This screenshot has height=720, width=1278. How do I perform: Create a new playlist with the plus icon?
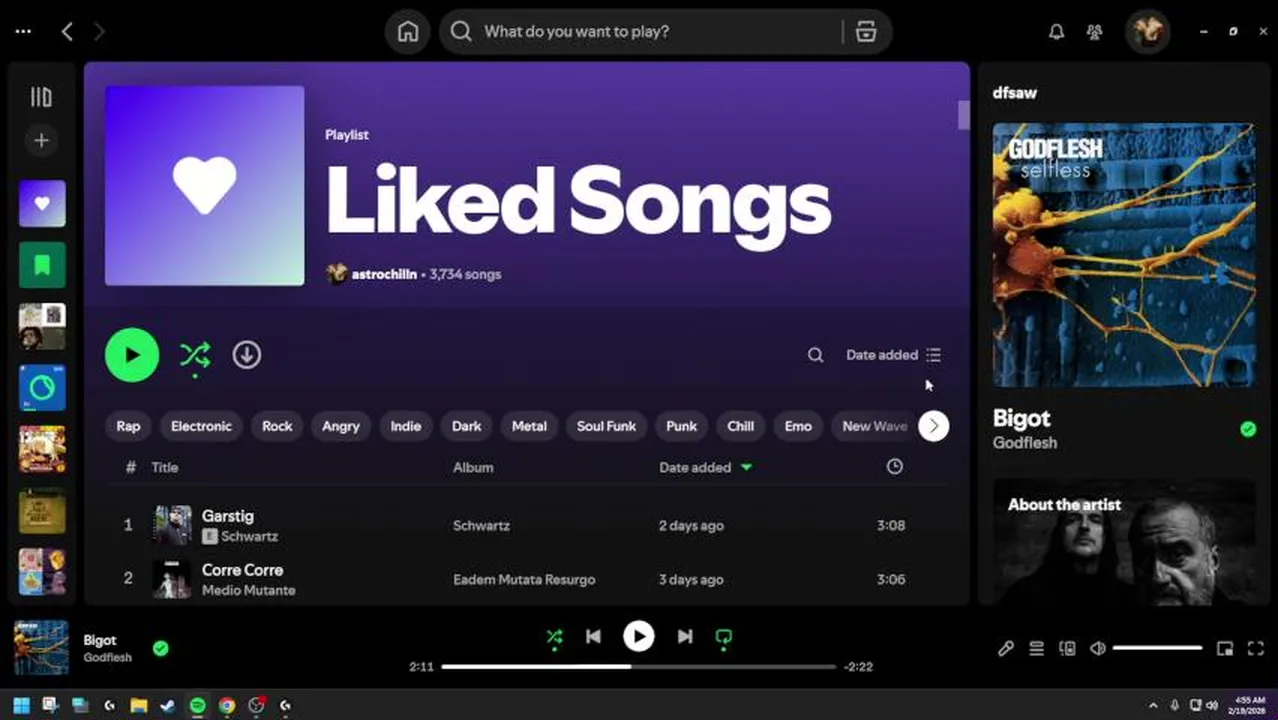[41, 141]
